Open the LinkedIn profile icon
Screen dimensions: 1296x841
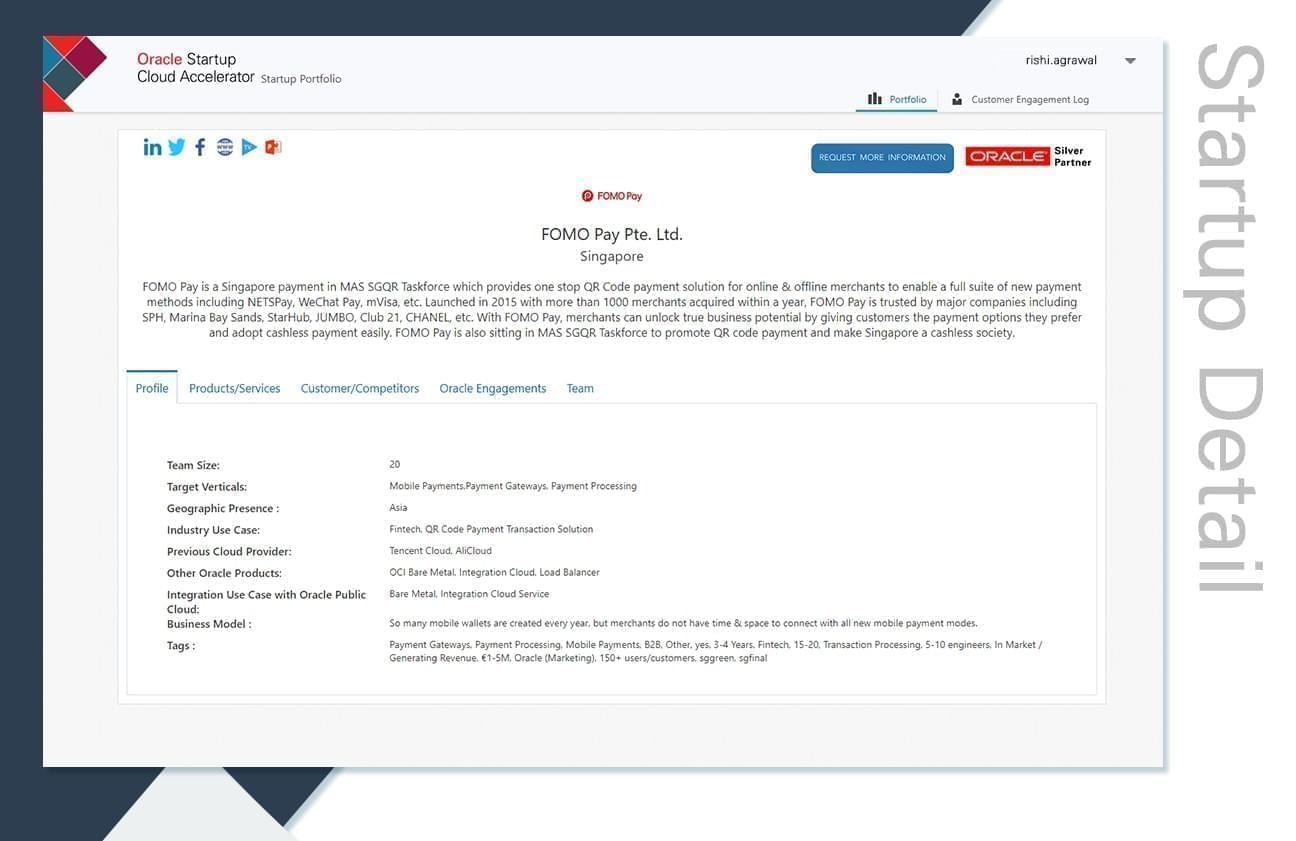pos(152,146)
